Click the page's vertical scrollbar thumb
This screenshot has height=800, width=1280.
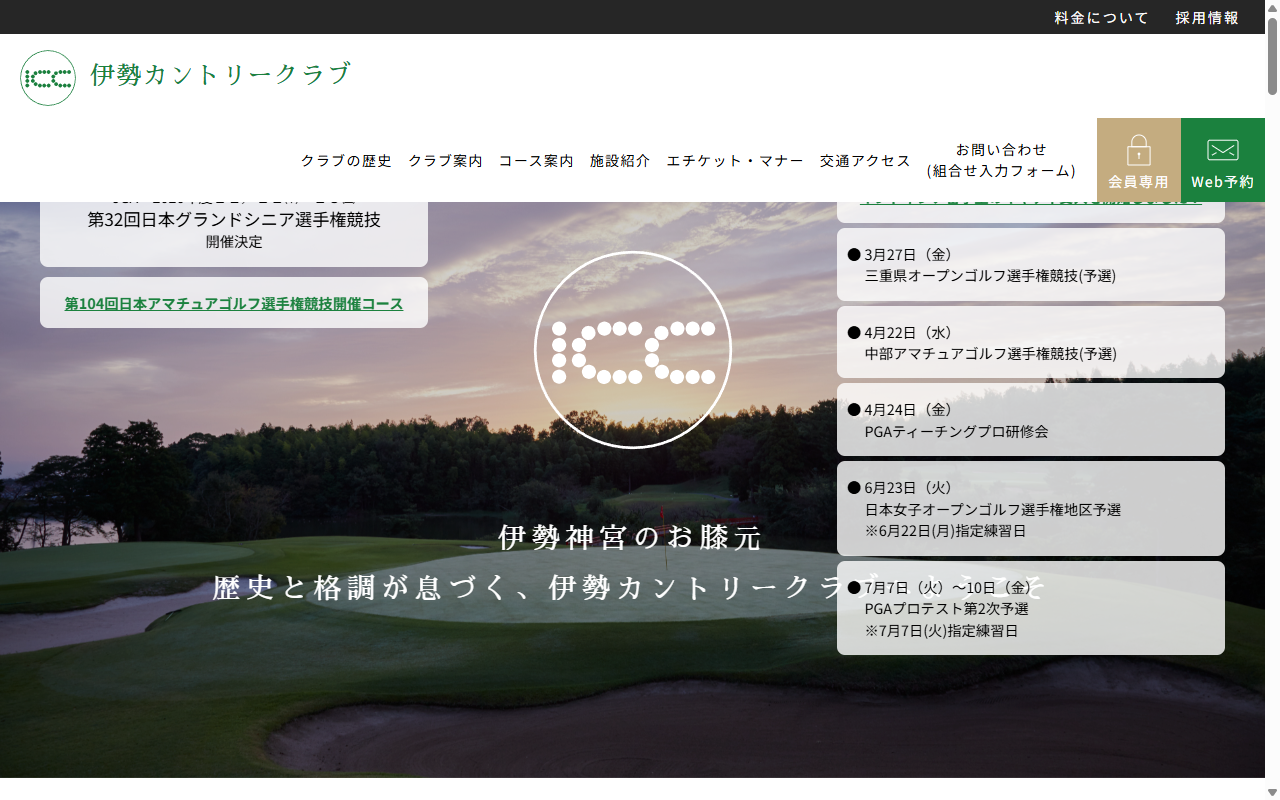tap(1272, 56)
